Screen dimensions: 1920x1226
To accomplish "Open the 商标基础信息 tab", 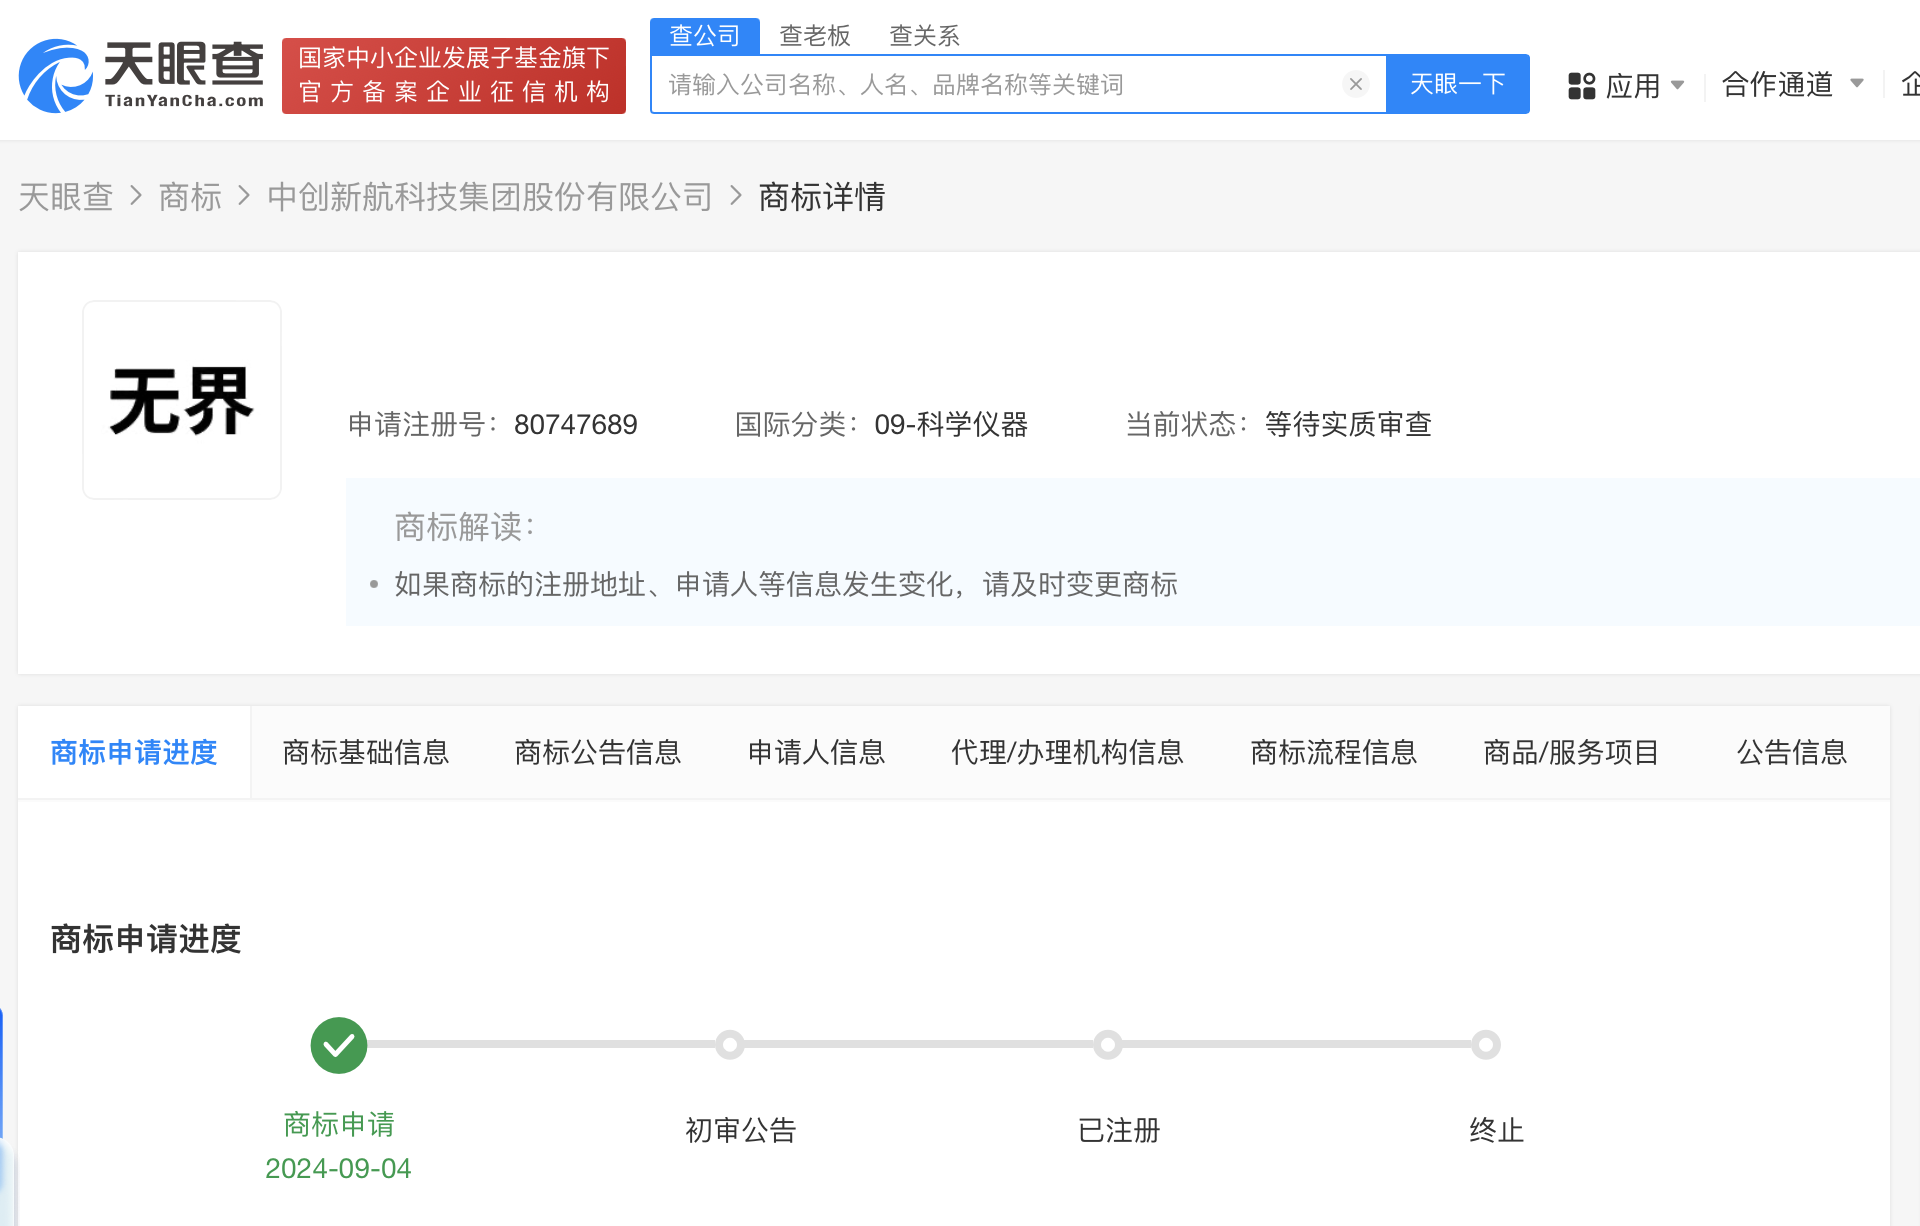I will pyautogui.click(x=366, y=752).
